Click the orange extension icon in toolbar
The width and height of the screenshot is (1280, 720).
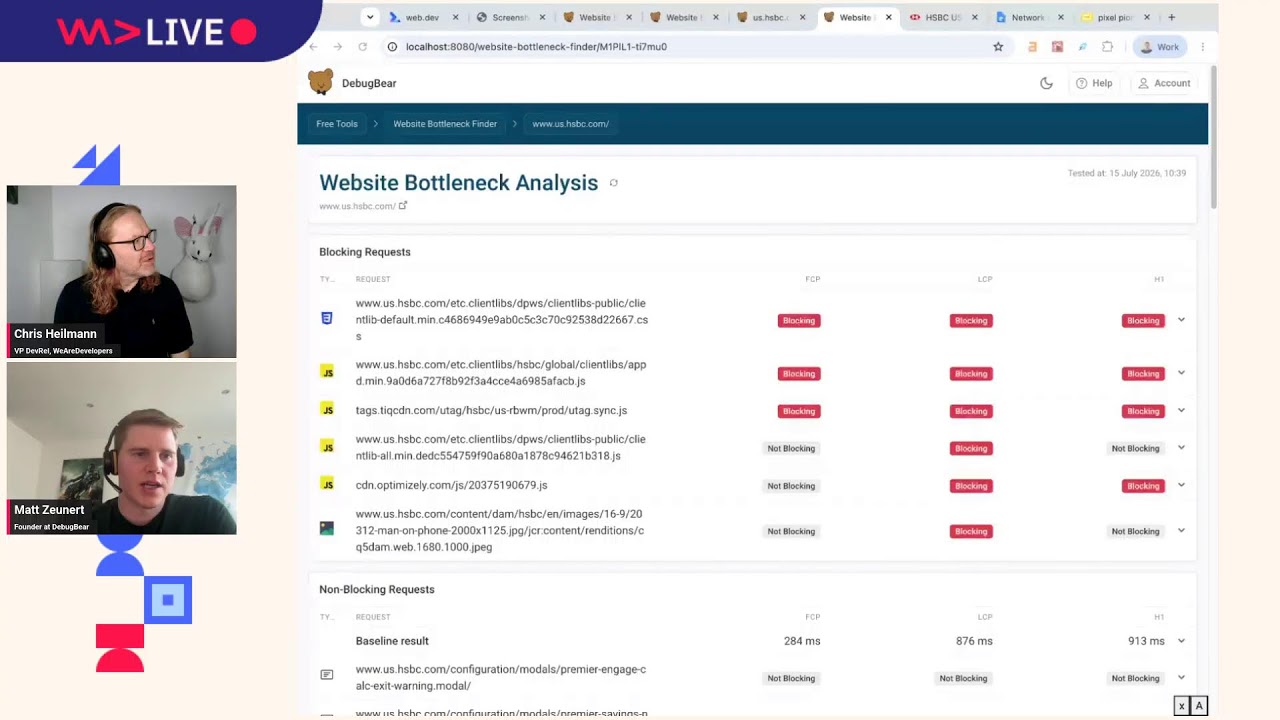(x=1032, y=47)
